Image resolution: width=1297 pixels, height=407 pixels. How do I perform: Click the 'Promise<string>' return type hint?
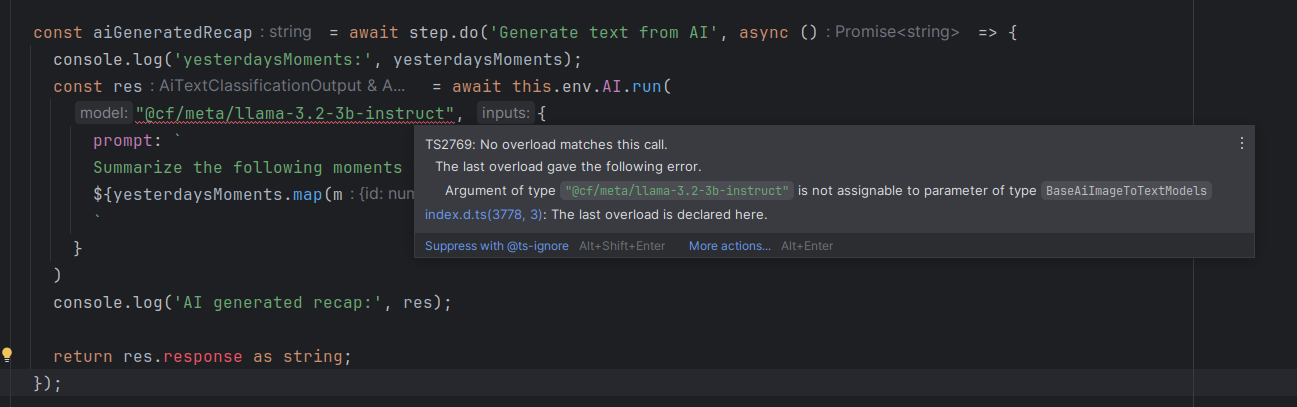click(x=897, y=32)
